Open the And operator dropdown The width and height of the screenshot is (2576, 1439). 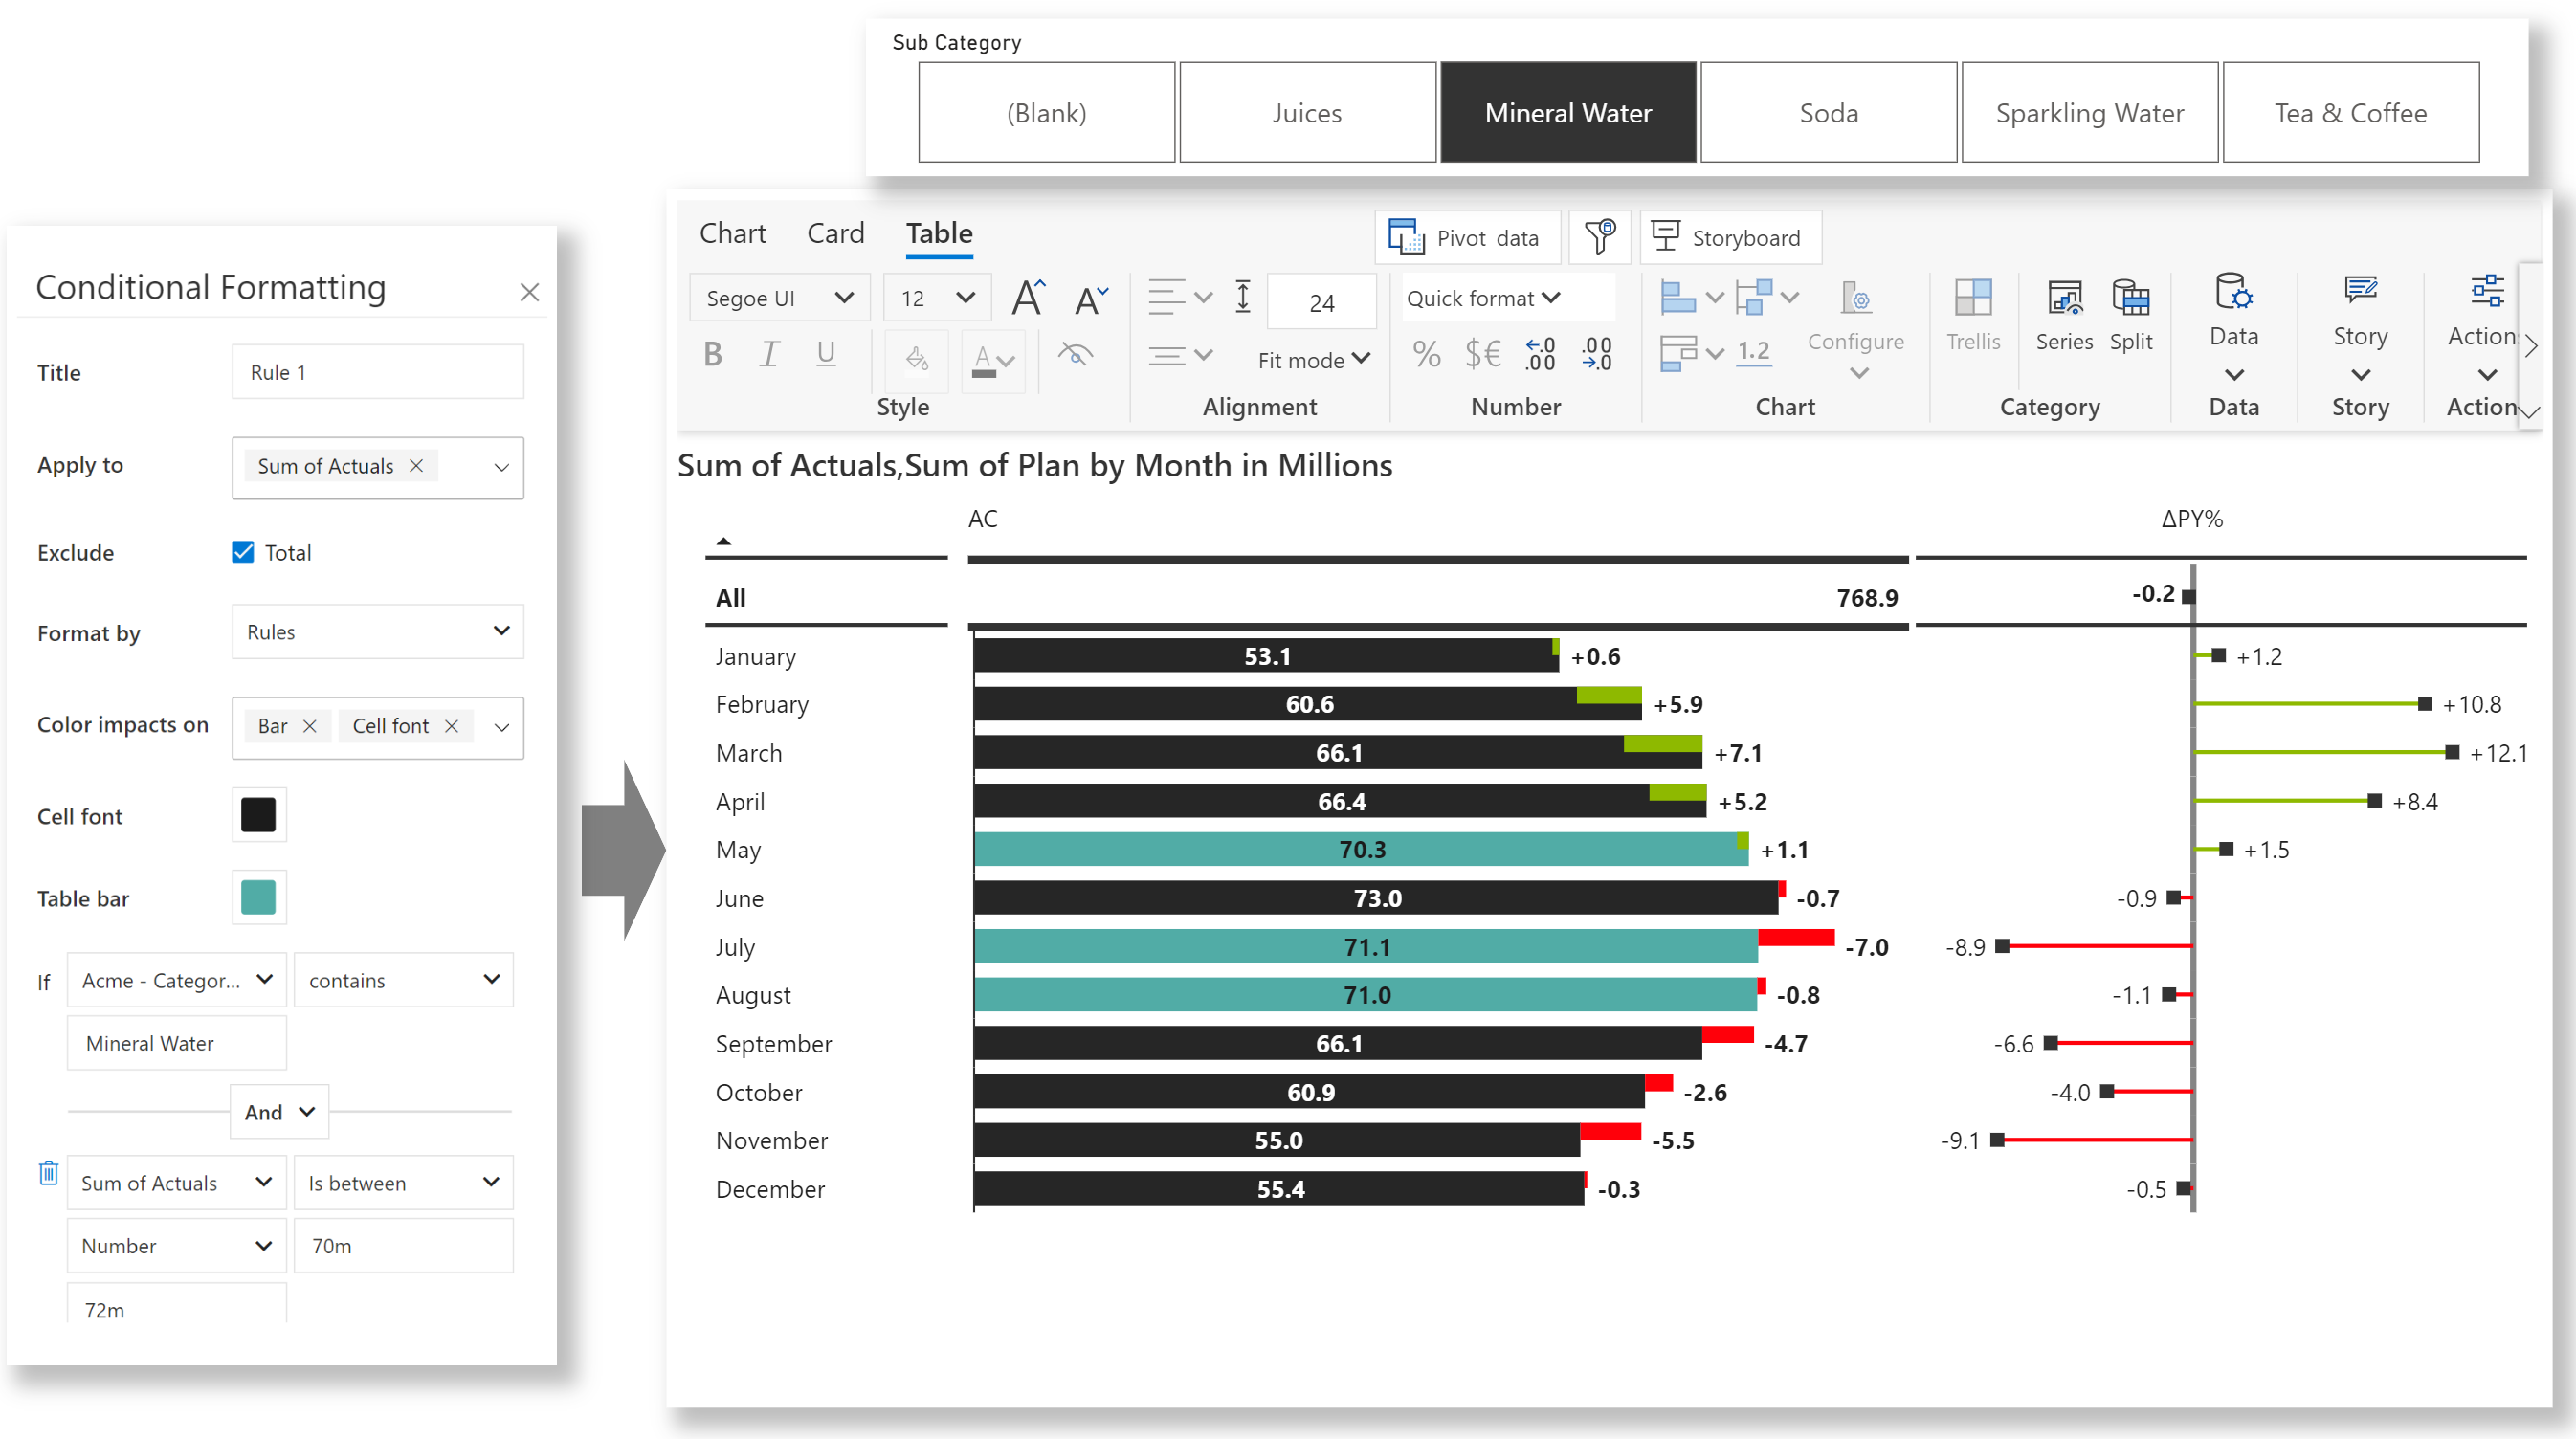[x=279, y=1112]
